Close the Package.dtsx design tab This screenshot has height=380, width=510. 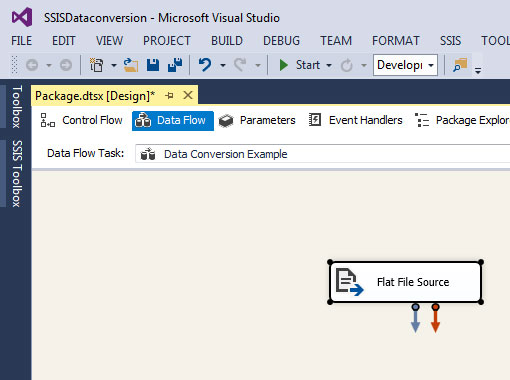(188, 95)
